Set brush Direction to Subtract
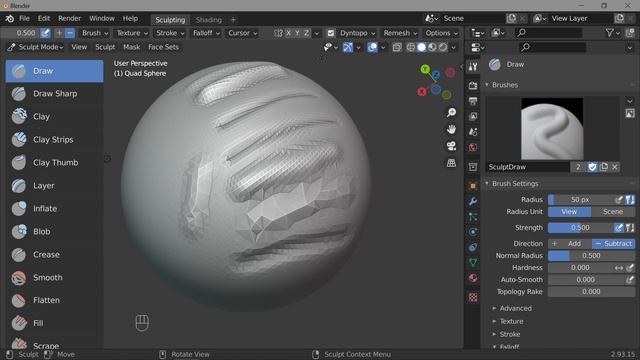Screen dimensions: 640x360 click(x=613, y=244)
